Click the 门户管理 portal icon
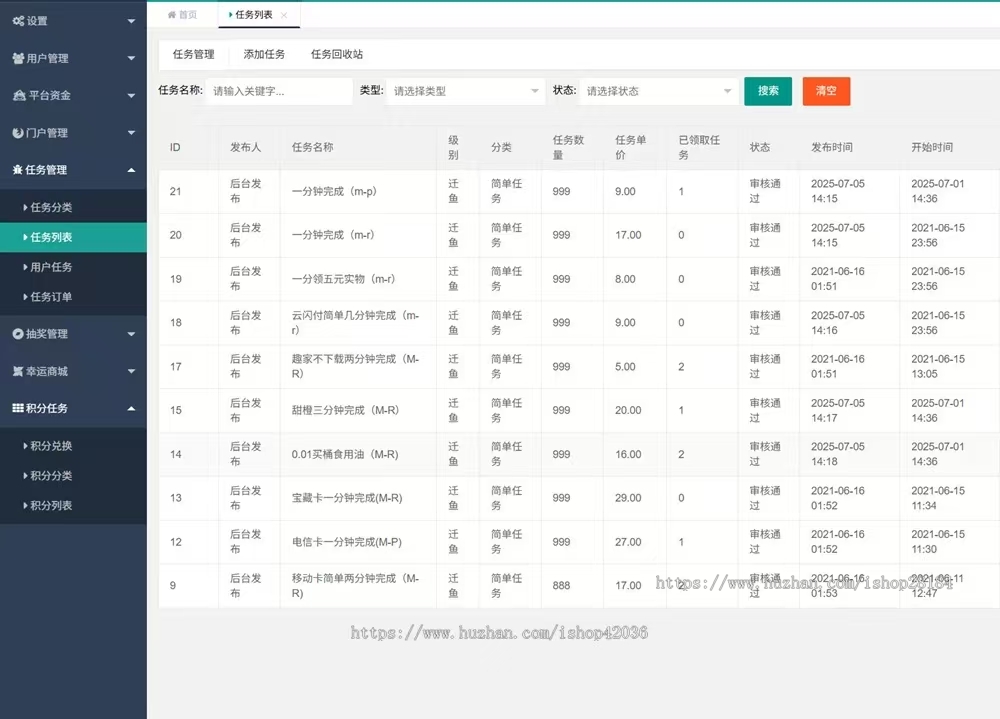This screenshot has height=719, width=1000. tap(18, 132)
